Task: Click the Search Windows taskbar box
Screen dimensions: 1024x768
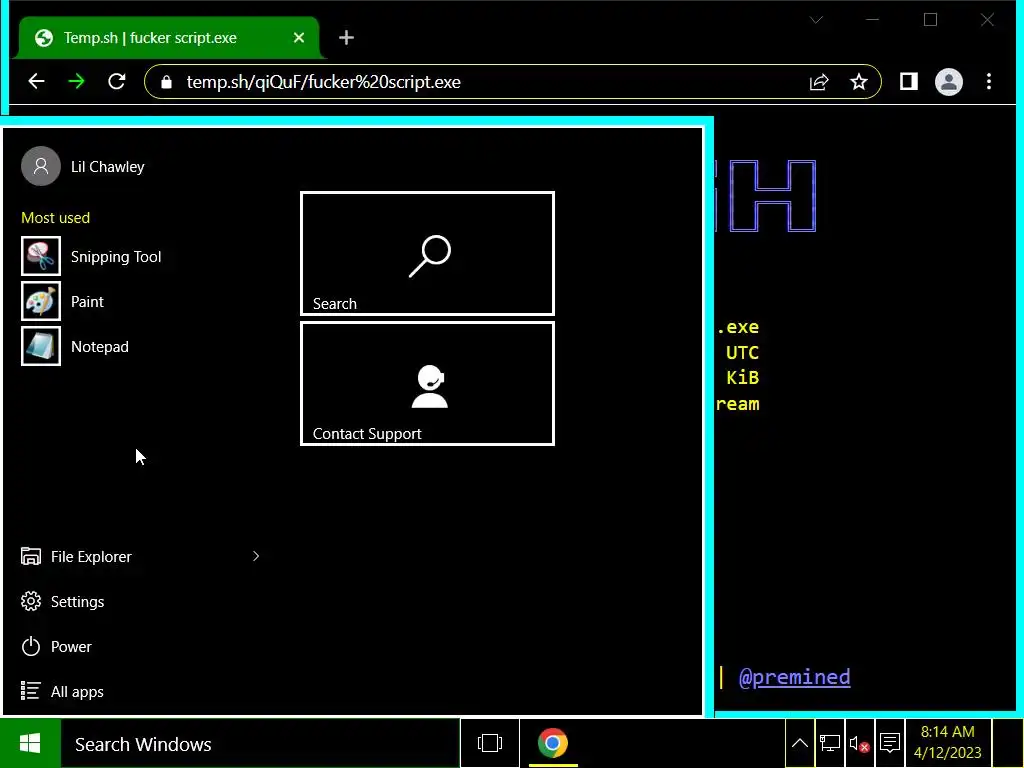Action: (x=260, y=744)
